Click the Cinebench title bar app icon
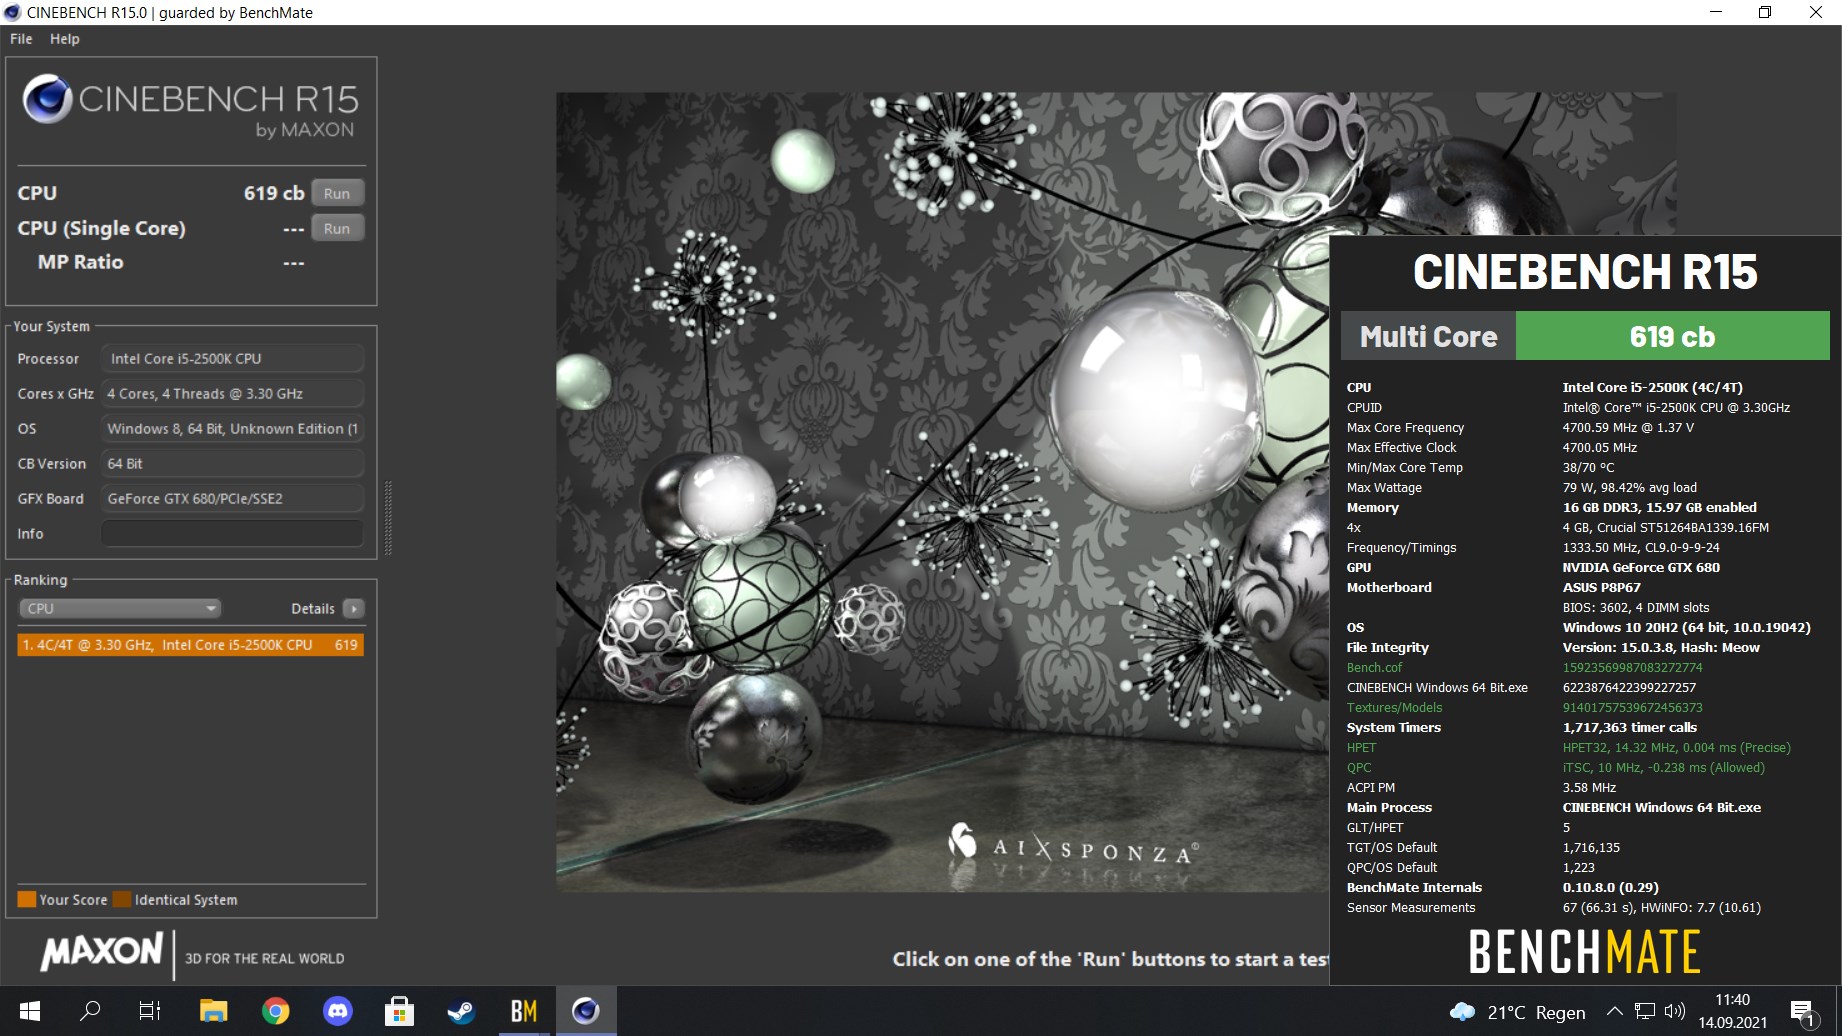The width and height of the screenshot is (1842, 1036). (x=13, y=12)
